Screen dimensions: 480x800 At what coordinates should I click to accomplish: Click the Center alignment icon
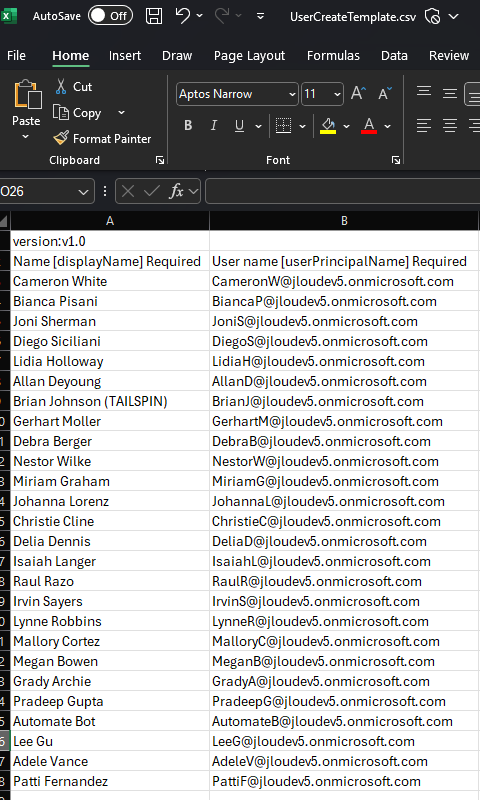[x=449, y=126]
